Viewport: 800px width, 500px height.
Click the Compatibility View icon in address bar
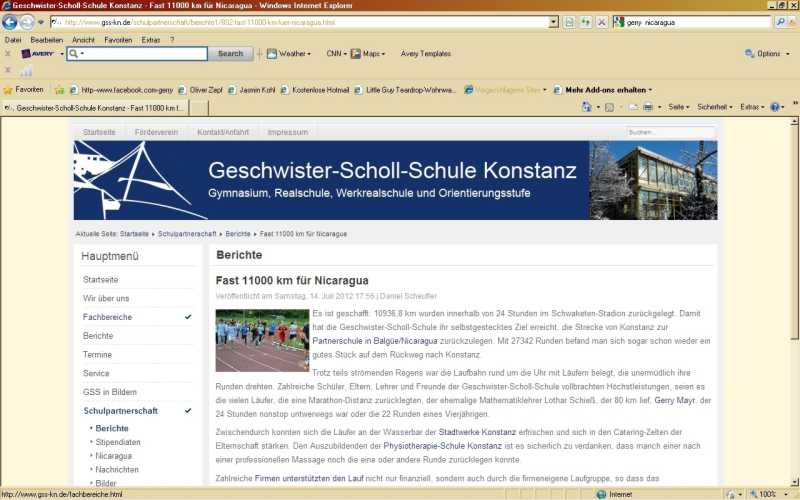pyautogui.click(x=569, y=22)
